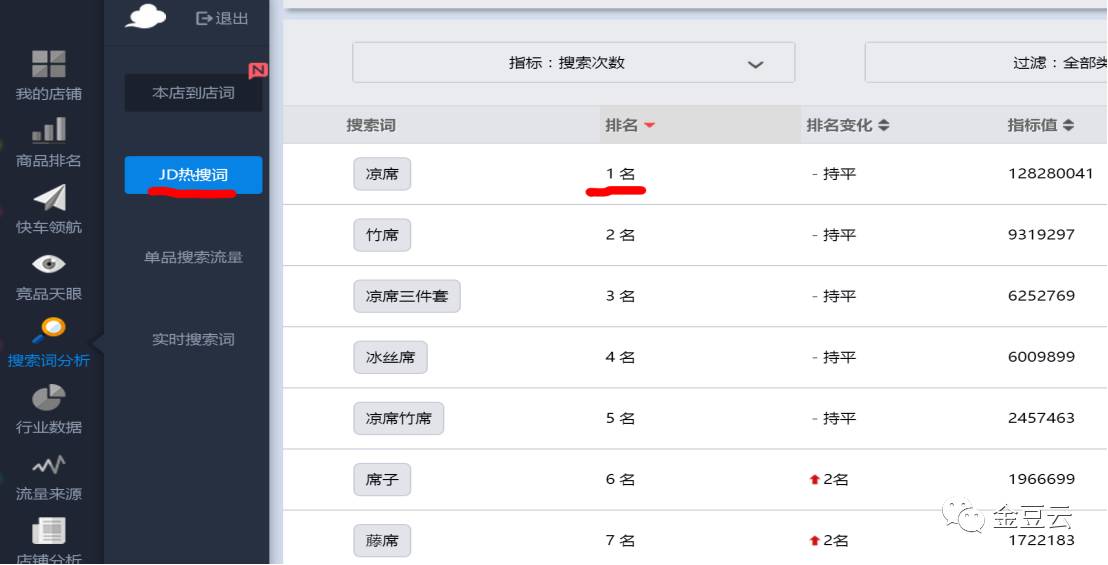Select 搜索词分析 magnifier icon
1108x565 pixels.
tap(49, 330)
